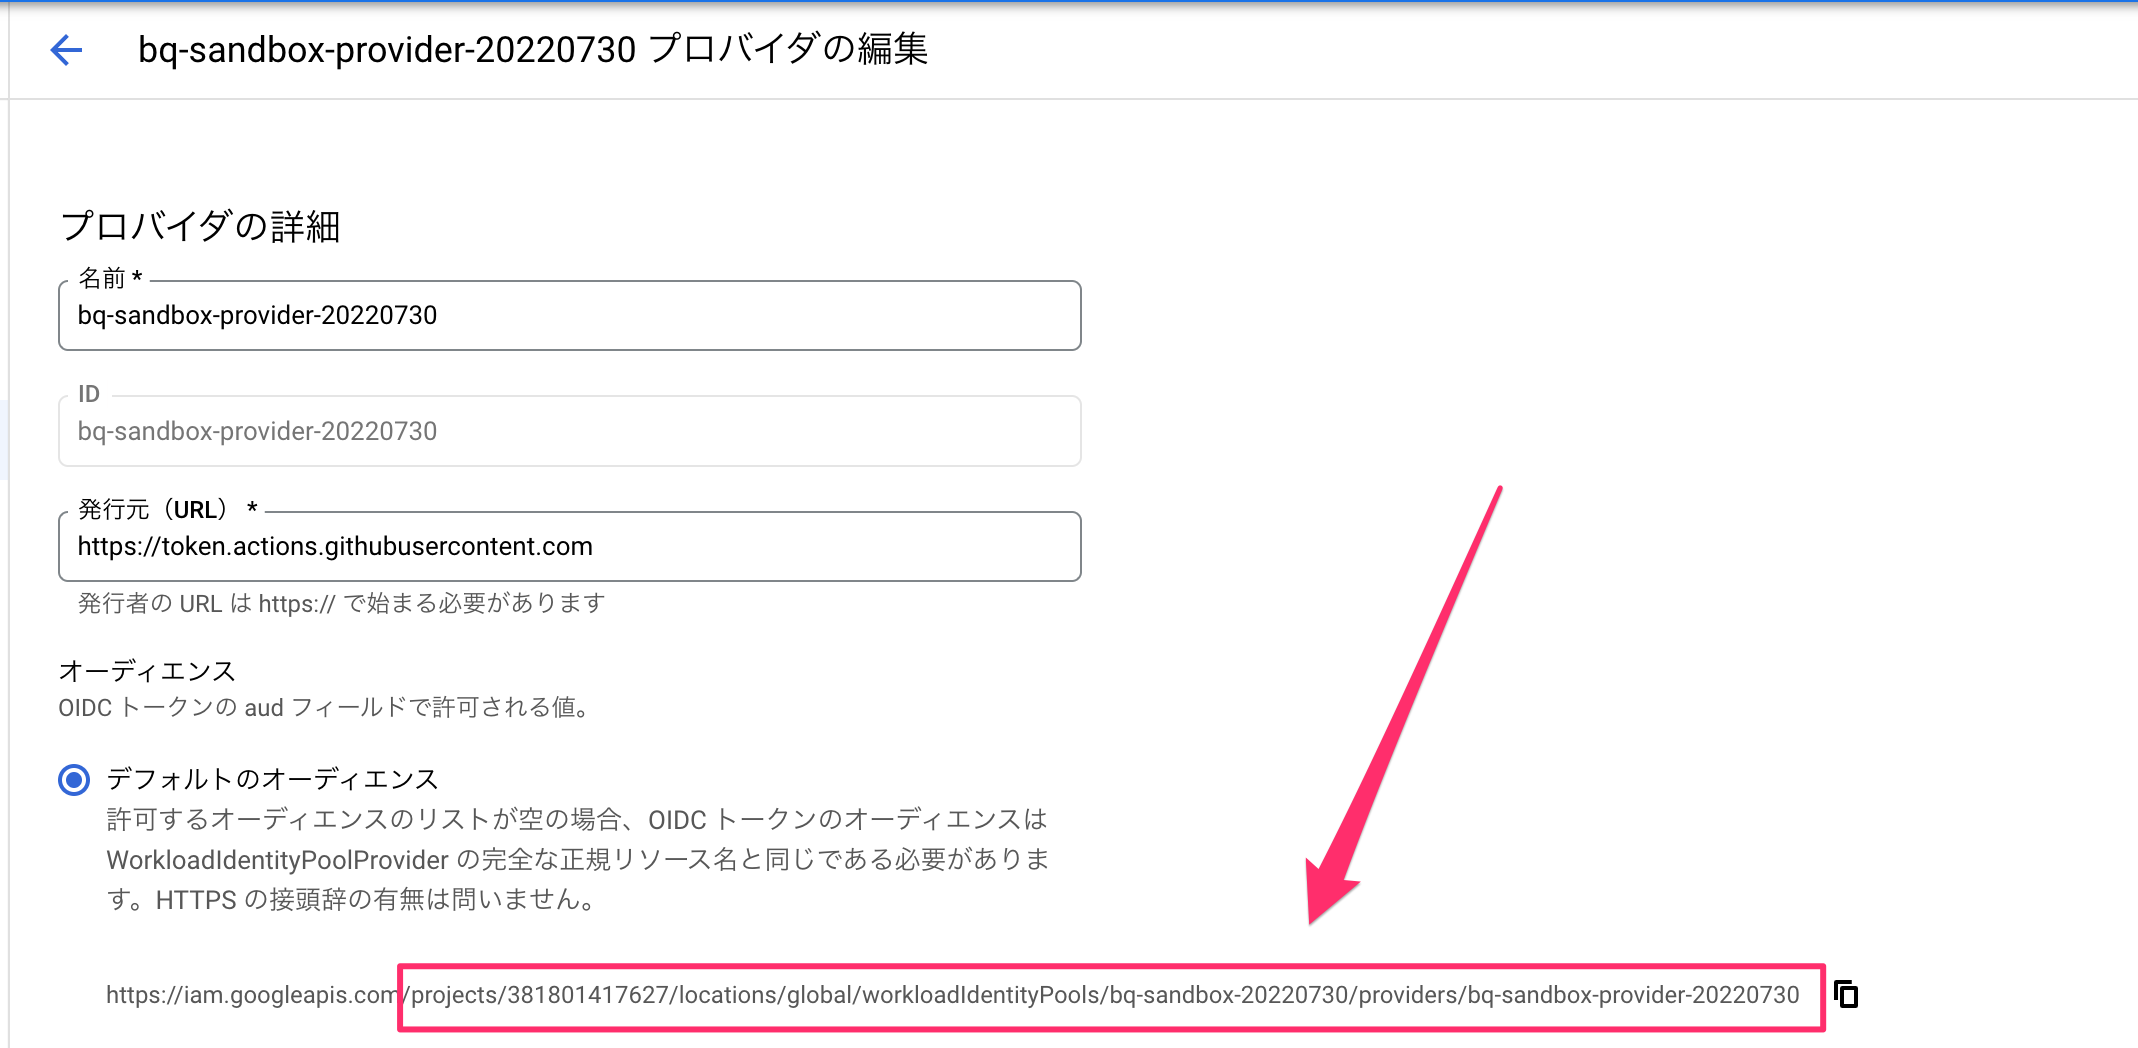Click the WorkloadIdentityPoolProvider explanation paragraph
Screen dimensions: 2138x1048
coord(577,860)
